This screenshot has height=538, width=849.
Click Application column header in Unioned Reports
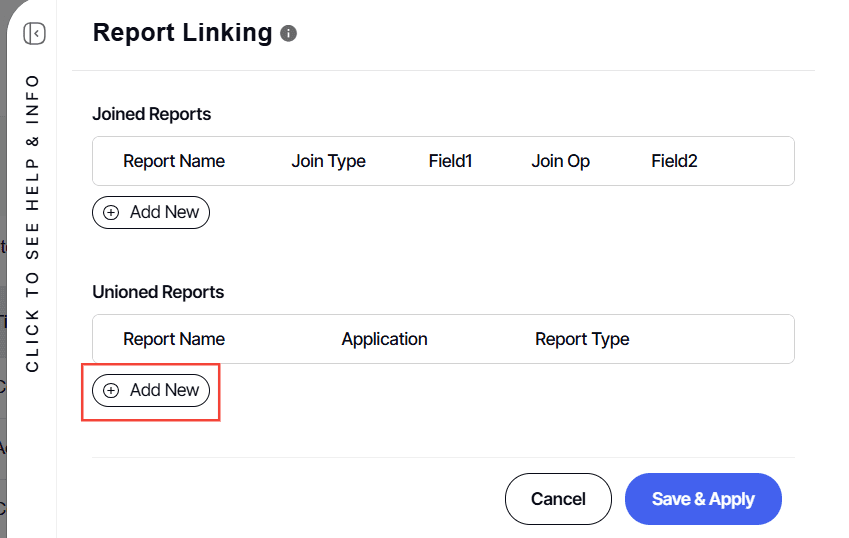tap(384, 339)
